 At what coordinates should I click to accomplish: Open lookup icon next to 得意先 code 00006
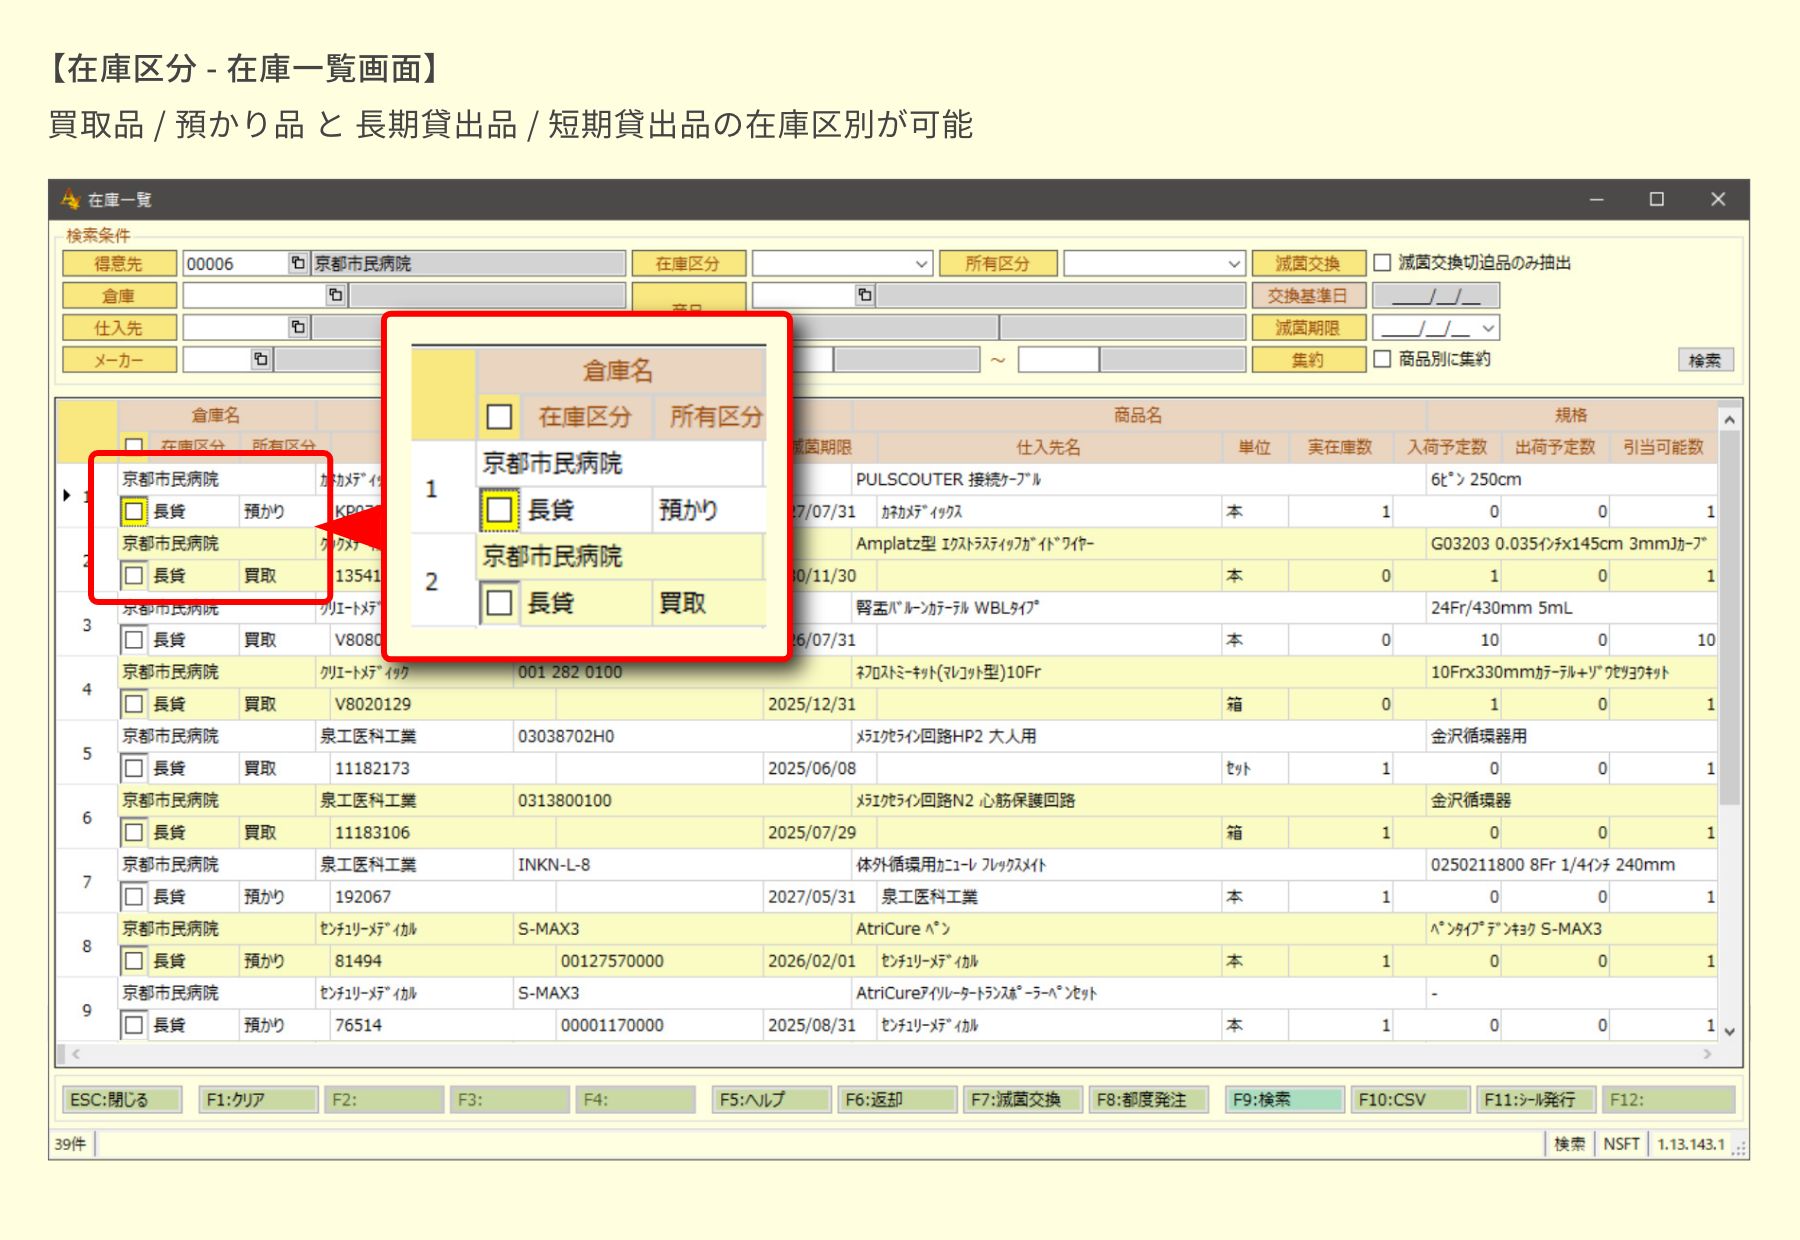pyautogui.click(x=298, y=263)
